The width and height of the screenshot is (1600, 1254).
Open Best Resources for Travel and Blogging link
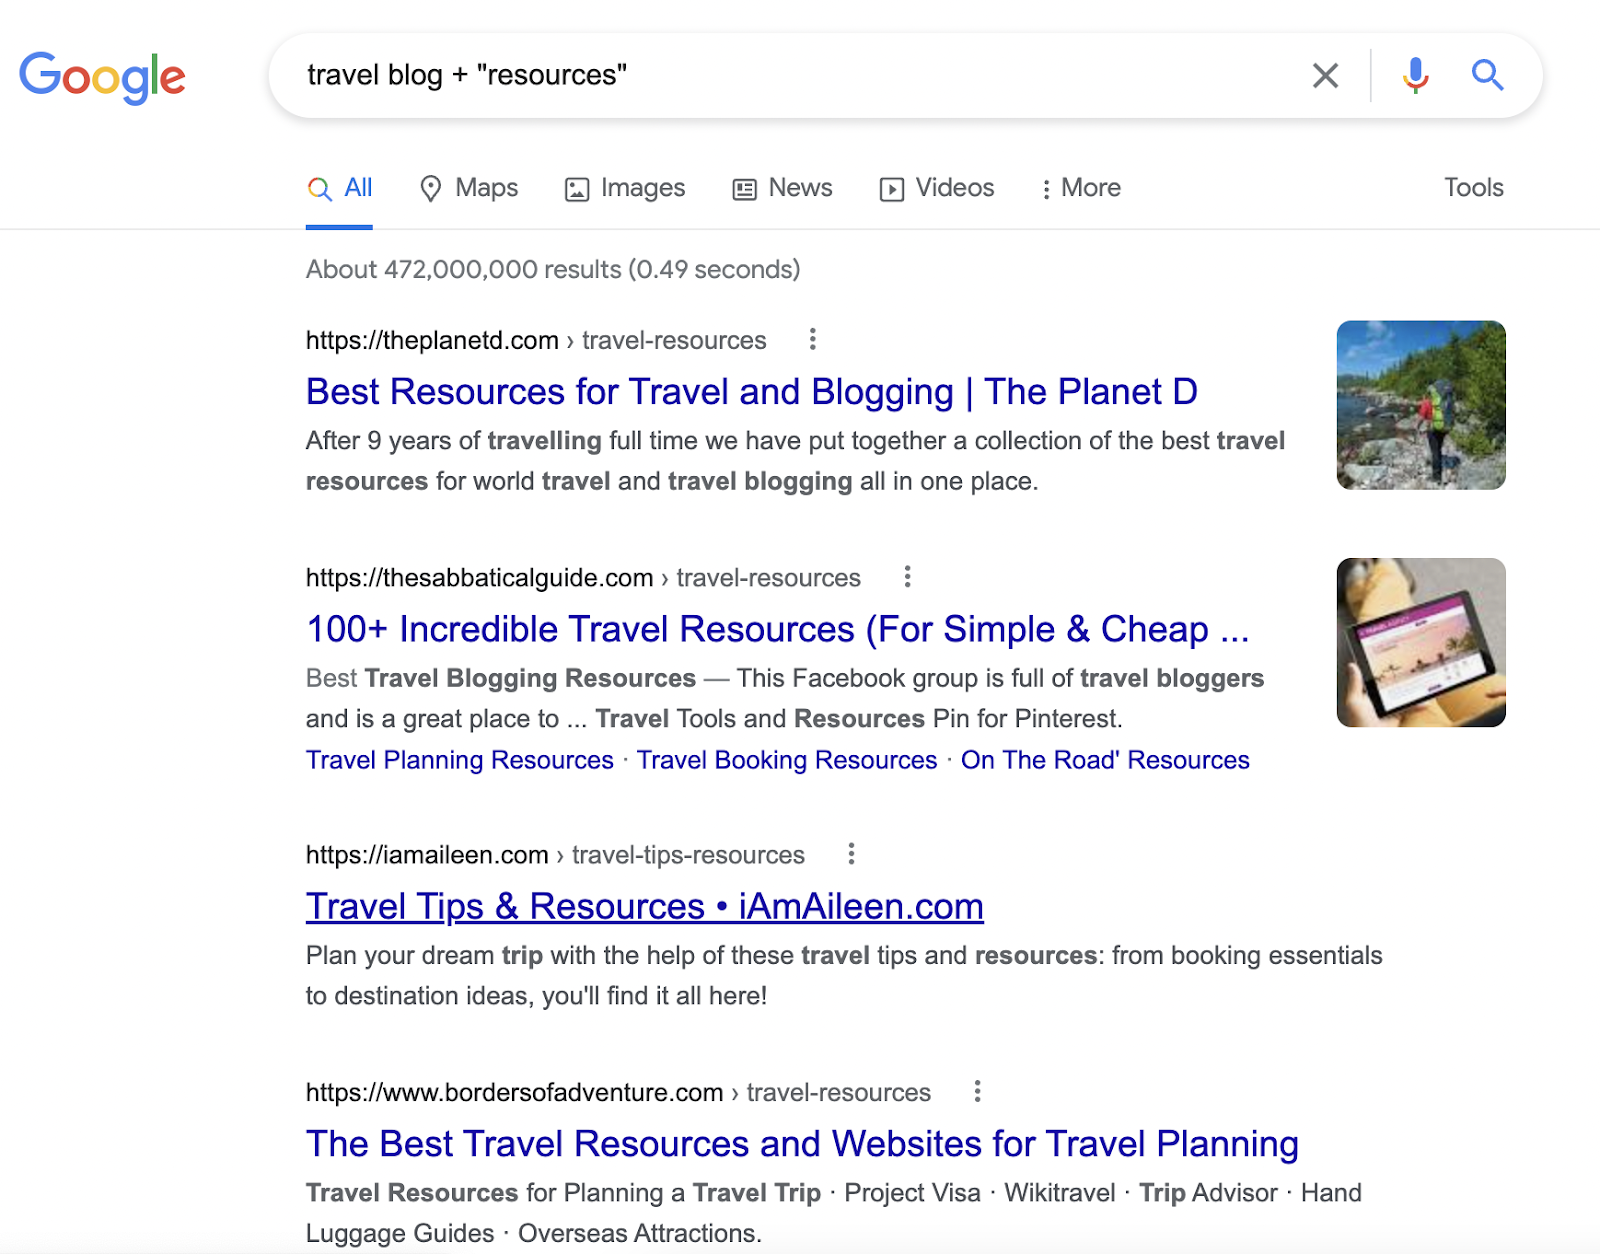click(x=752, y=392)
